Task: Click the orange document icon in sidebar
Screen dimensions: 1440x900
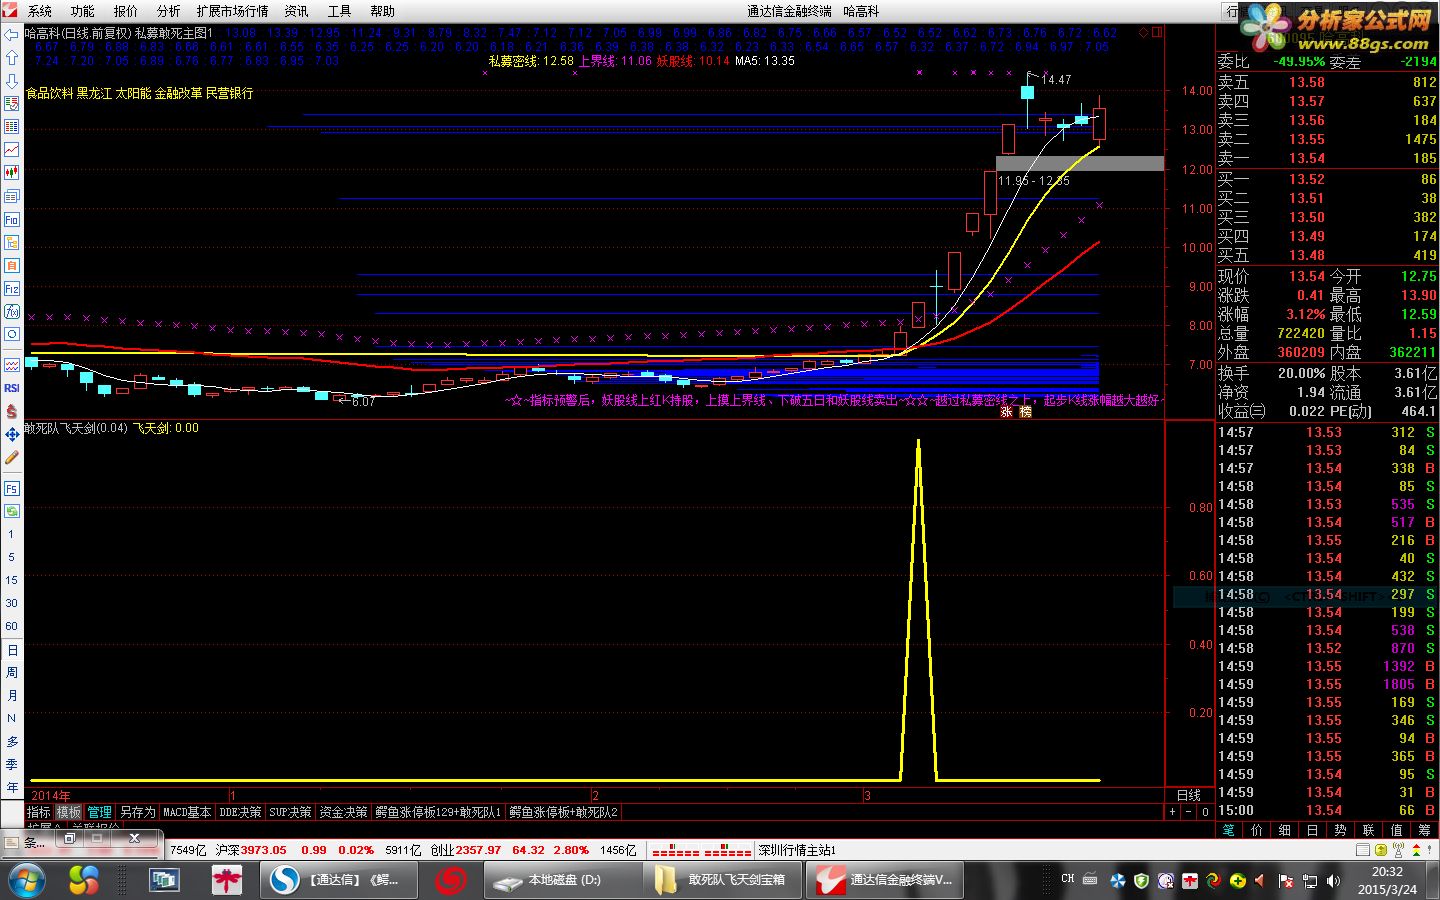Action: (11, 265)
